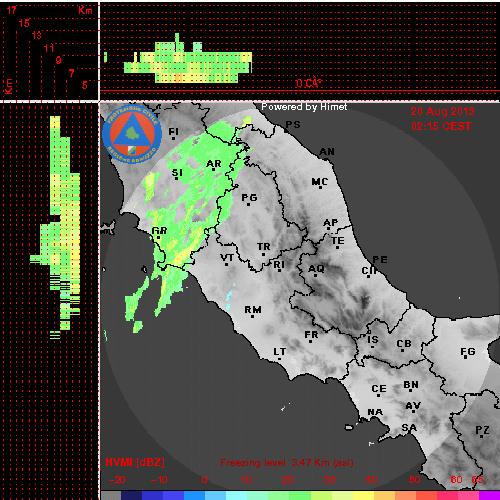
Task: Click the SI city label on map
Action: click(177, 173)
